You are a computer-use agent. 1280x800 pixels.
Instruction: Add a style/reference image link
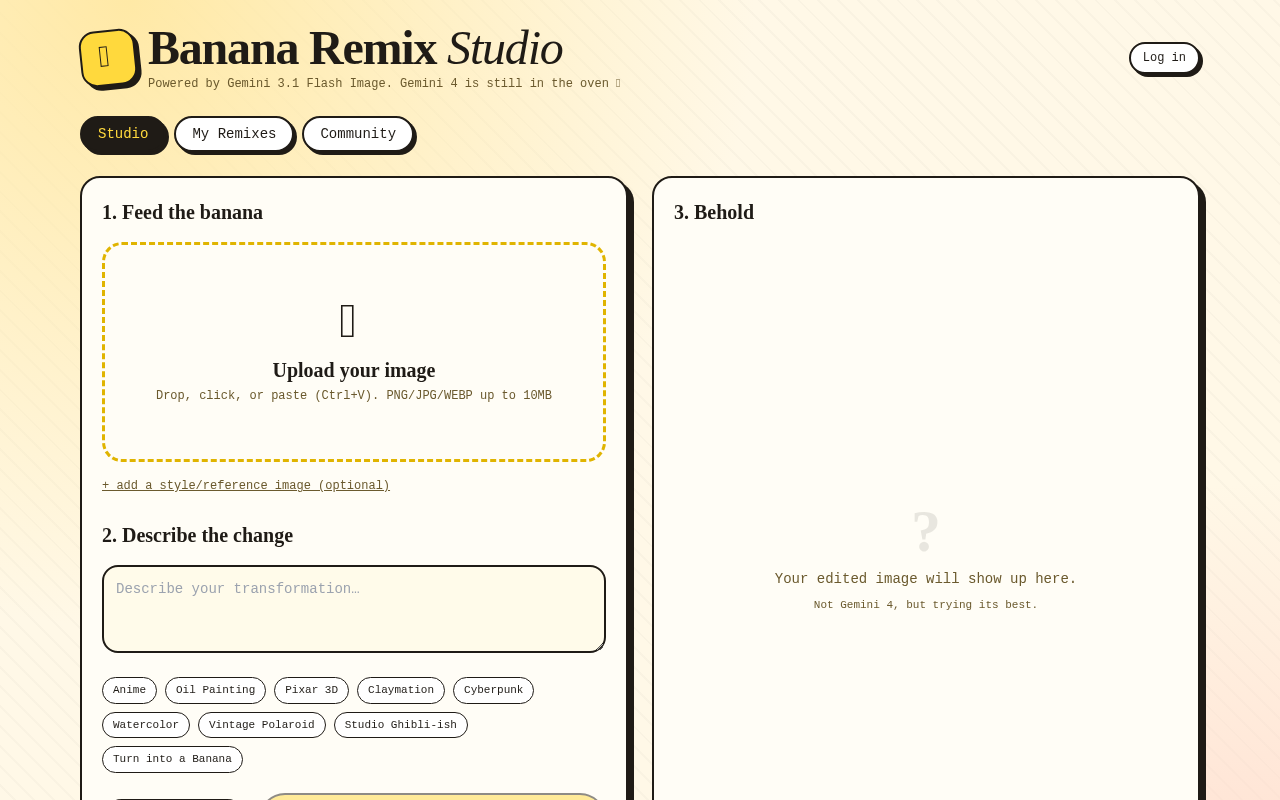pyautogui.click(x=246, y=486)
